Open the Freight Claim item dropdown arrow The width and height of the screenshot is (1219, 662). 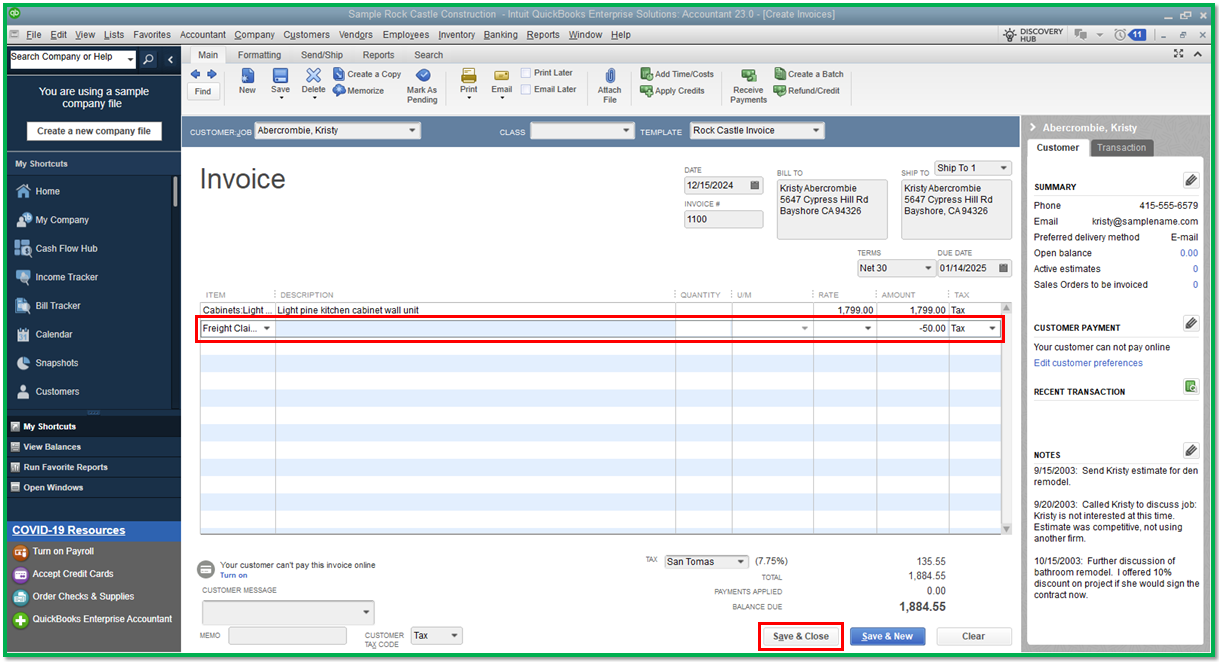click(x=267, y=329)
